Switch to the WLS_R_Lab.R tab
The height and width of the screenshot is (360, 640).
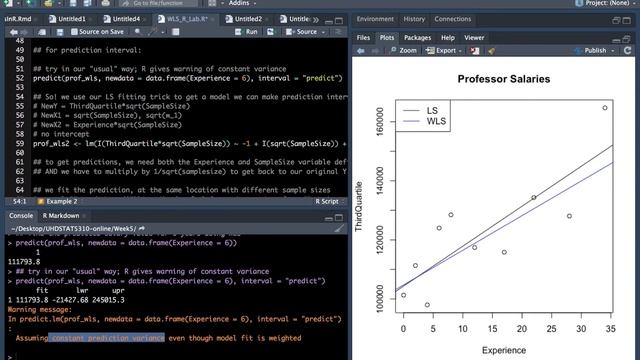coord(186,19)
